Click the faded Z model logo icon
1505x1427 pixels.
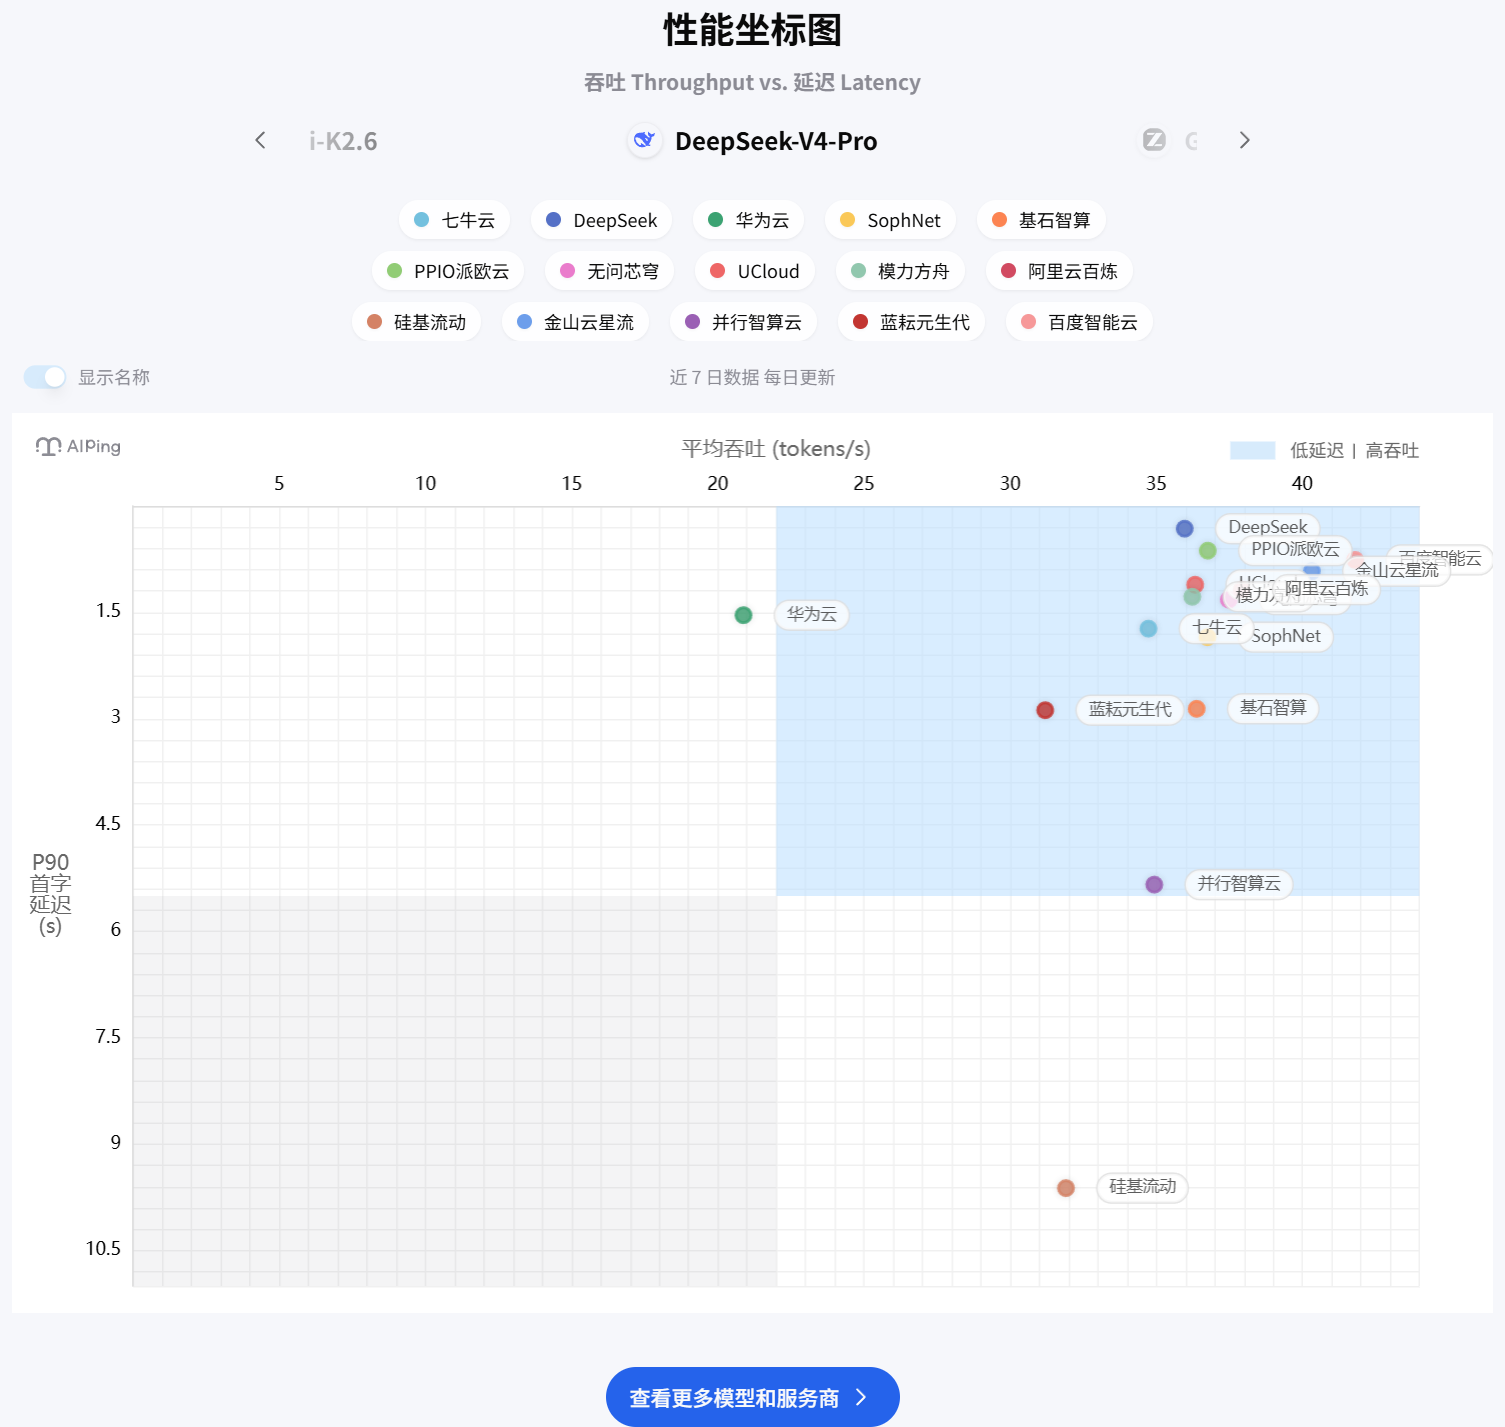point(1154,140)
